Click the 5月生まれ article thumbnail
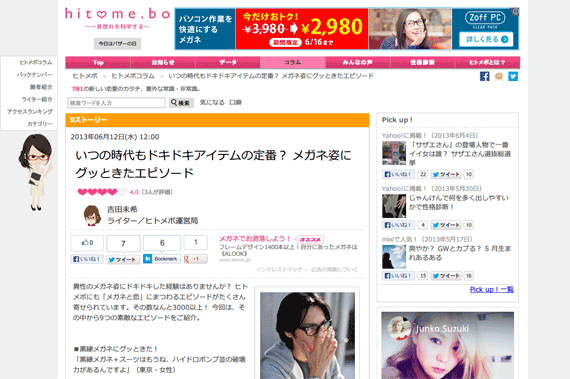The image size is (570, 379). pos(394,257)
